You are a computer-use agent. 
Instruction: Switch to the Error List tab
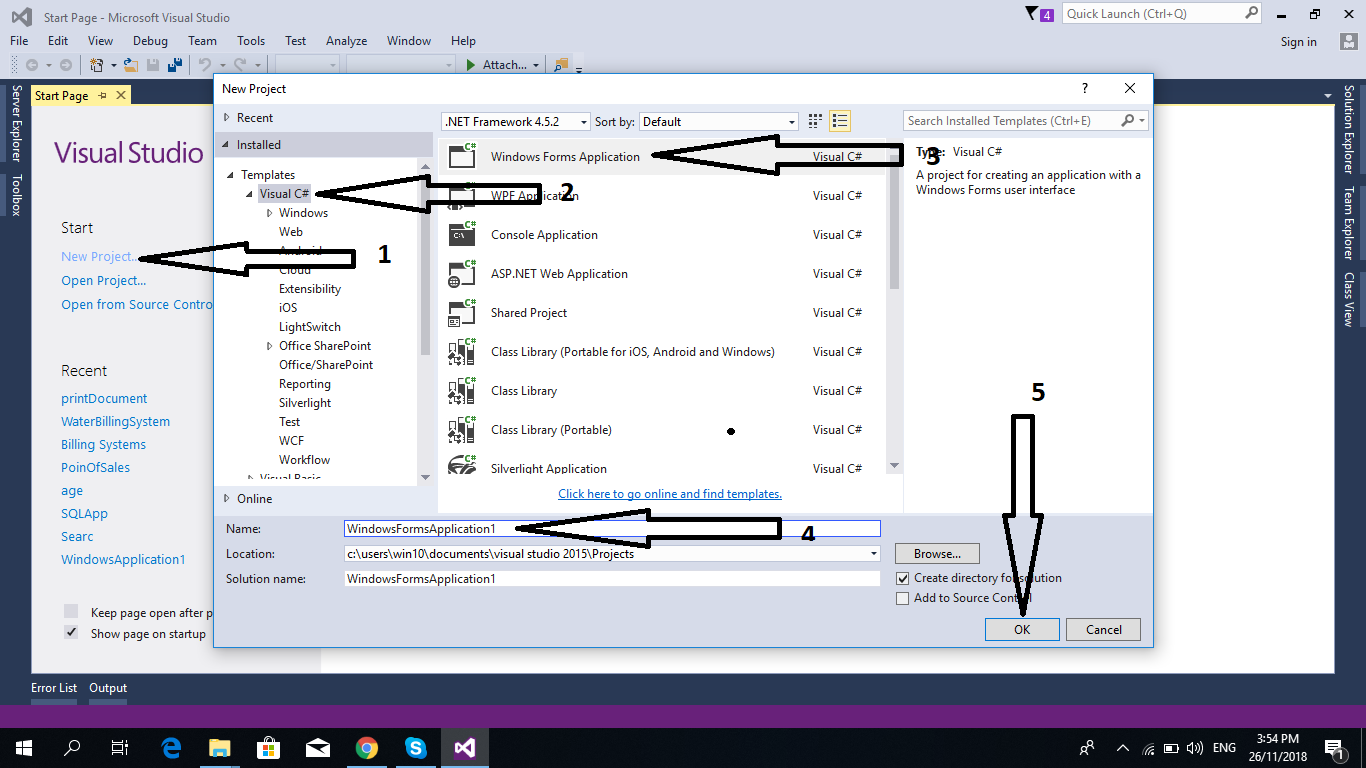coord(54,688)
